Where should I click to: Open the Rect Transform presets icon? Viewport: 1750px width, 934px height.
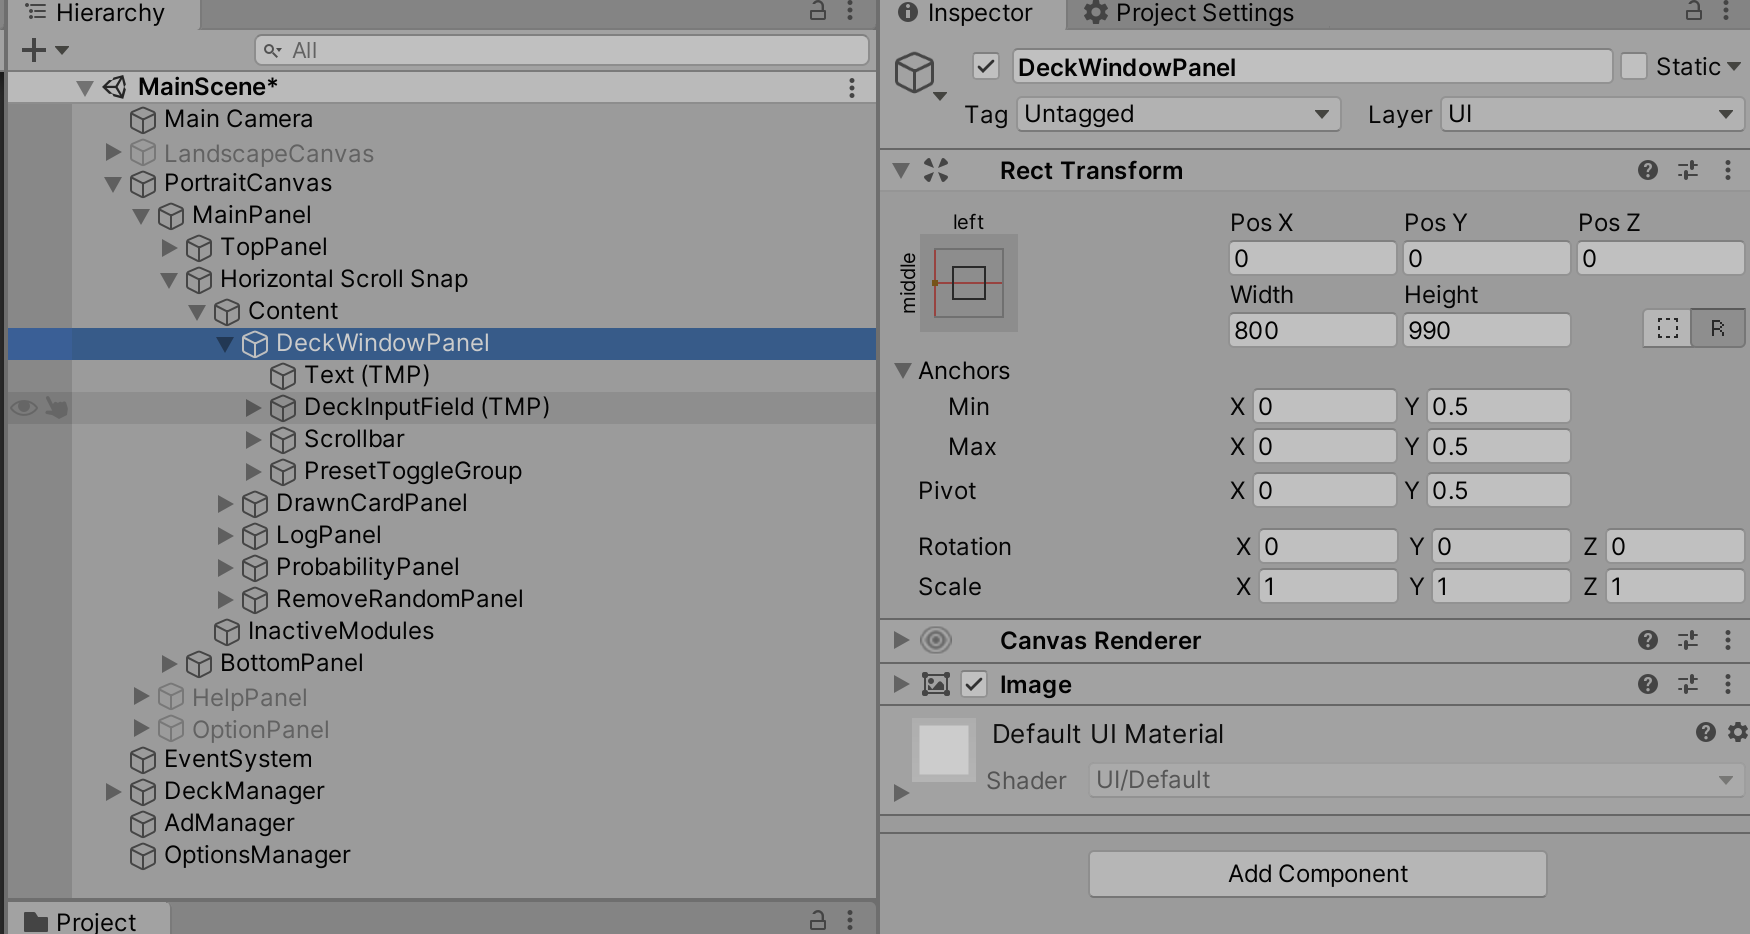click(x=1689, y=170)
